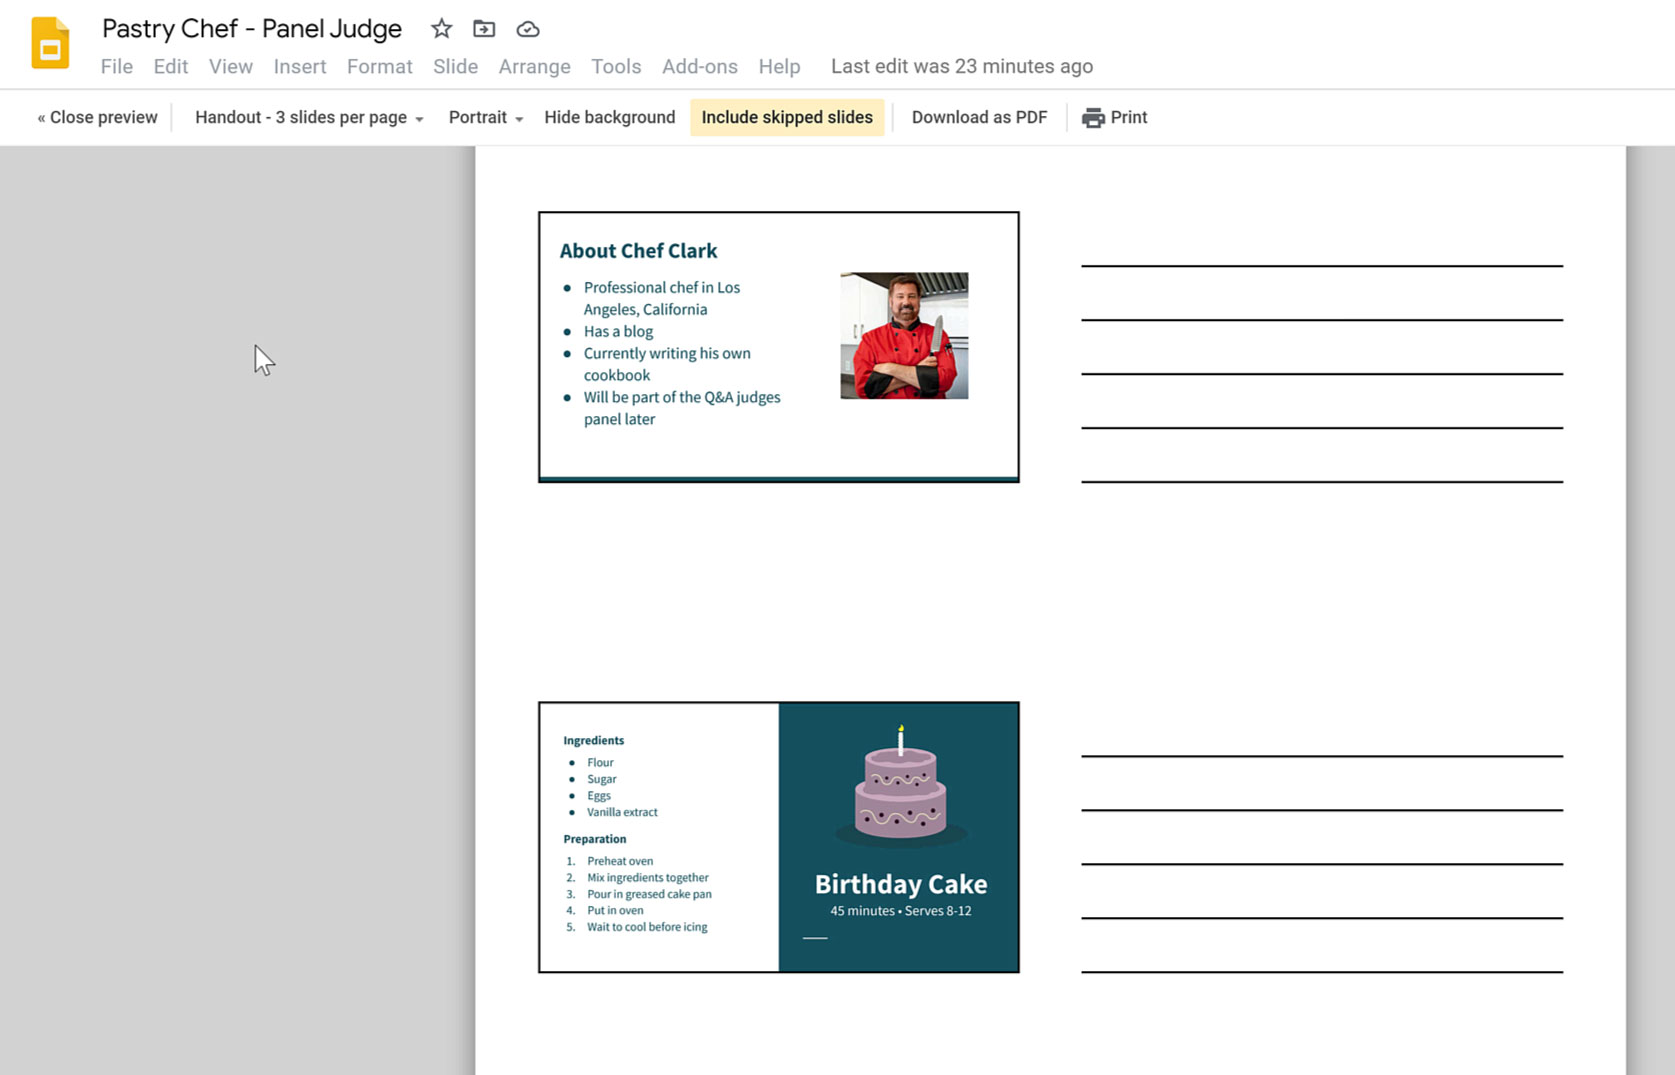Expand the Portrait orientation dropdown arrow
Screen dimensions: 1675x1075
[x=518, y=118]
